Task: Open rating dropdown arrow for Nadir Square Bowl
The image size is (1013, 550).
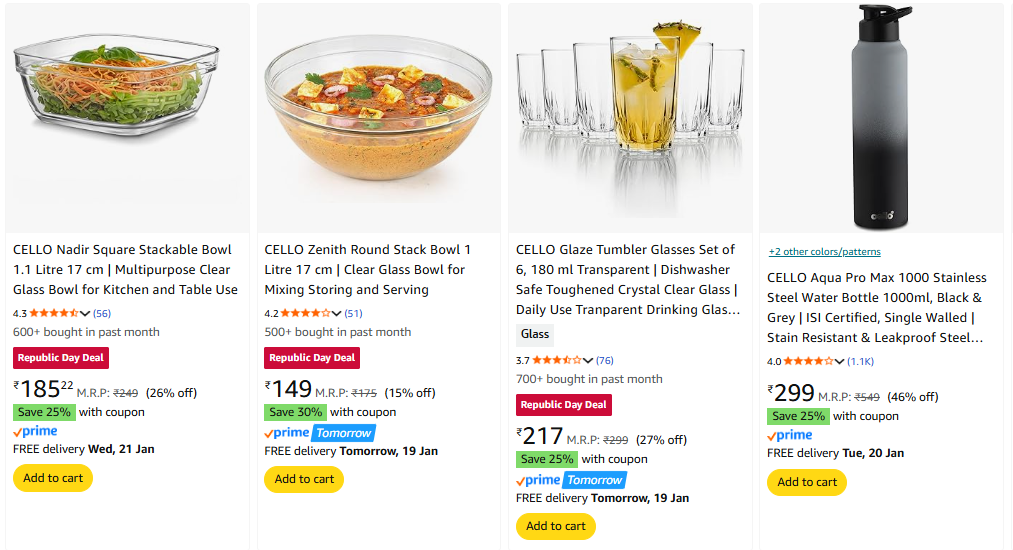Action: (x=85, y=314)
